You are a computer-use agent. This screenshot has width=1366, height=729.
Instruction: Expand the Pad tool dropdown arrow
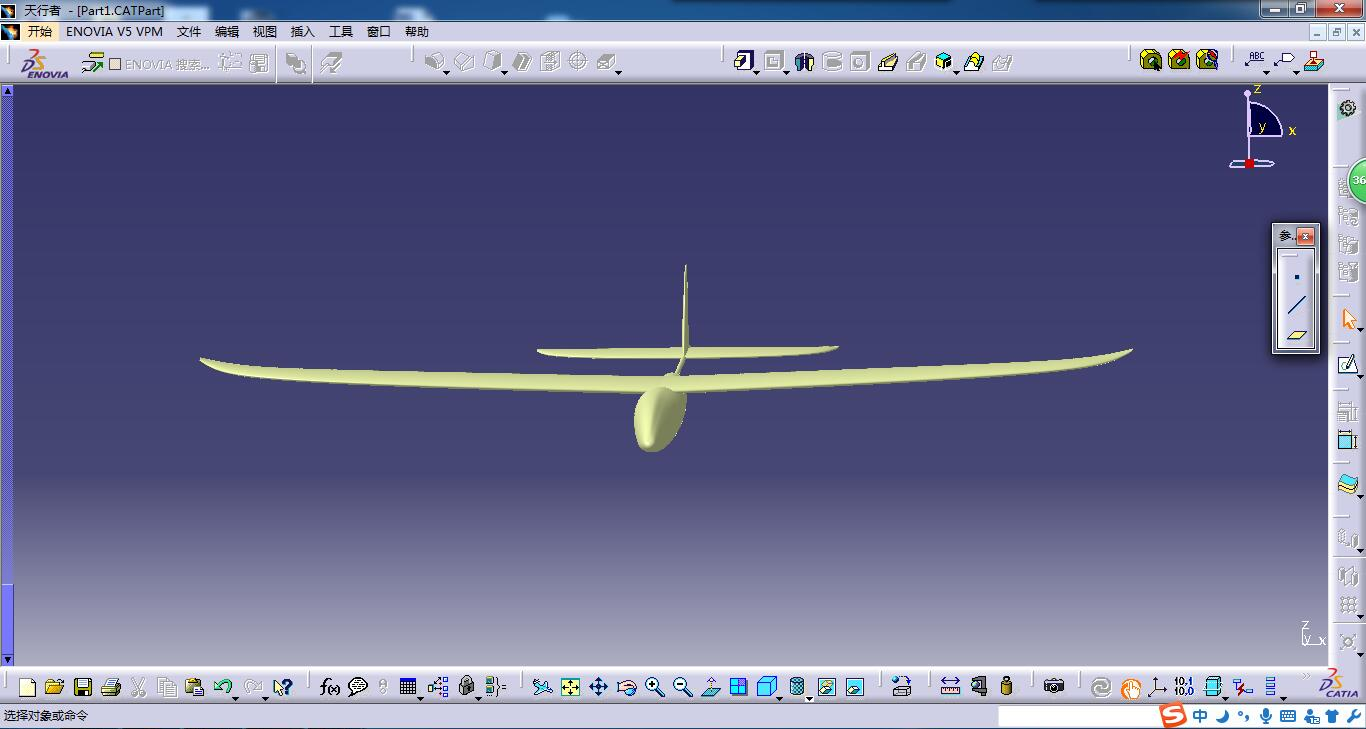(756, 72)
